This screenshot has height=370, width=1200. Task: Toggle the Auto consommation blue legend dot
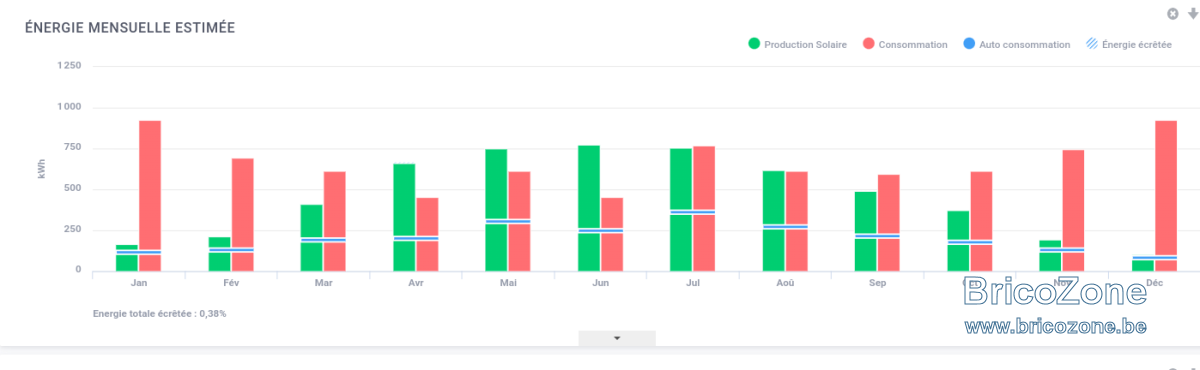969,44
